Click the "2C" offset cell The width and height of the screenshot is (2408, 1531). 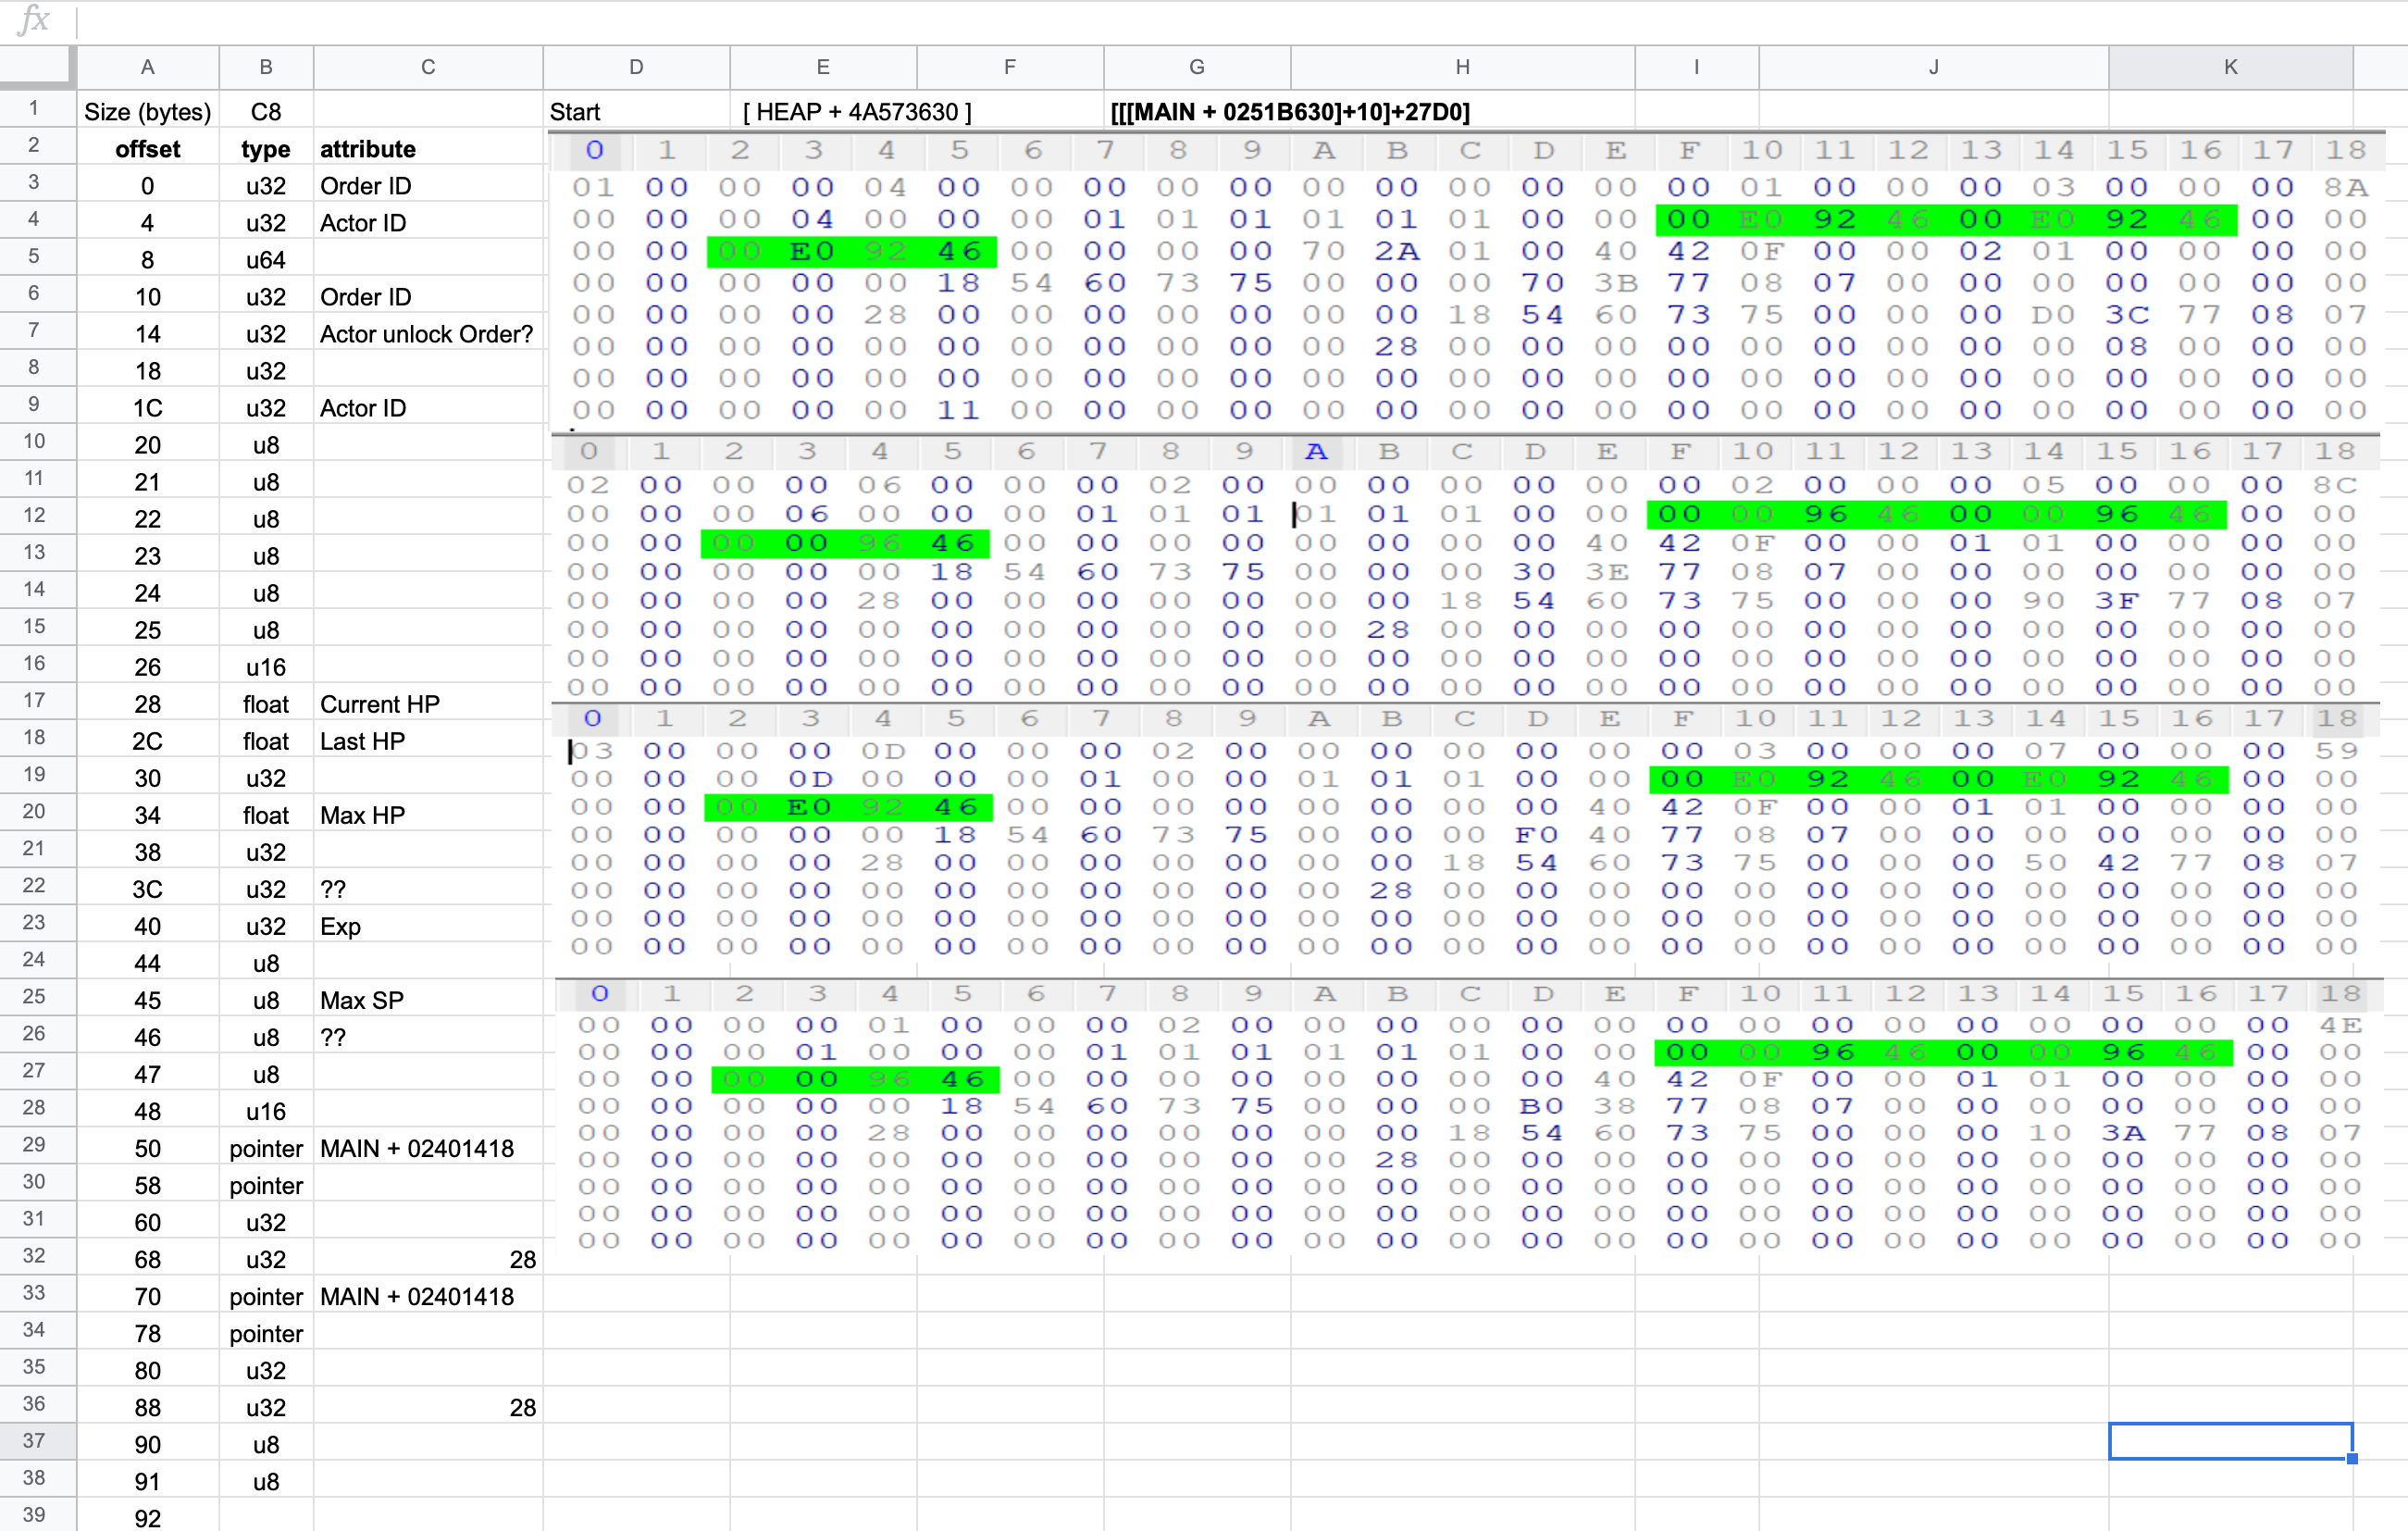pos(147,740)
